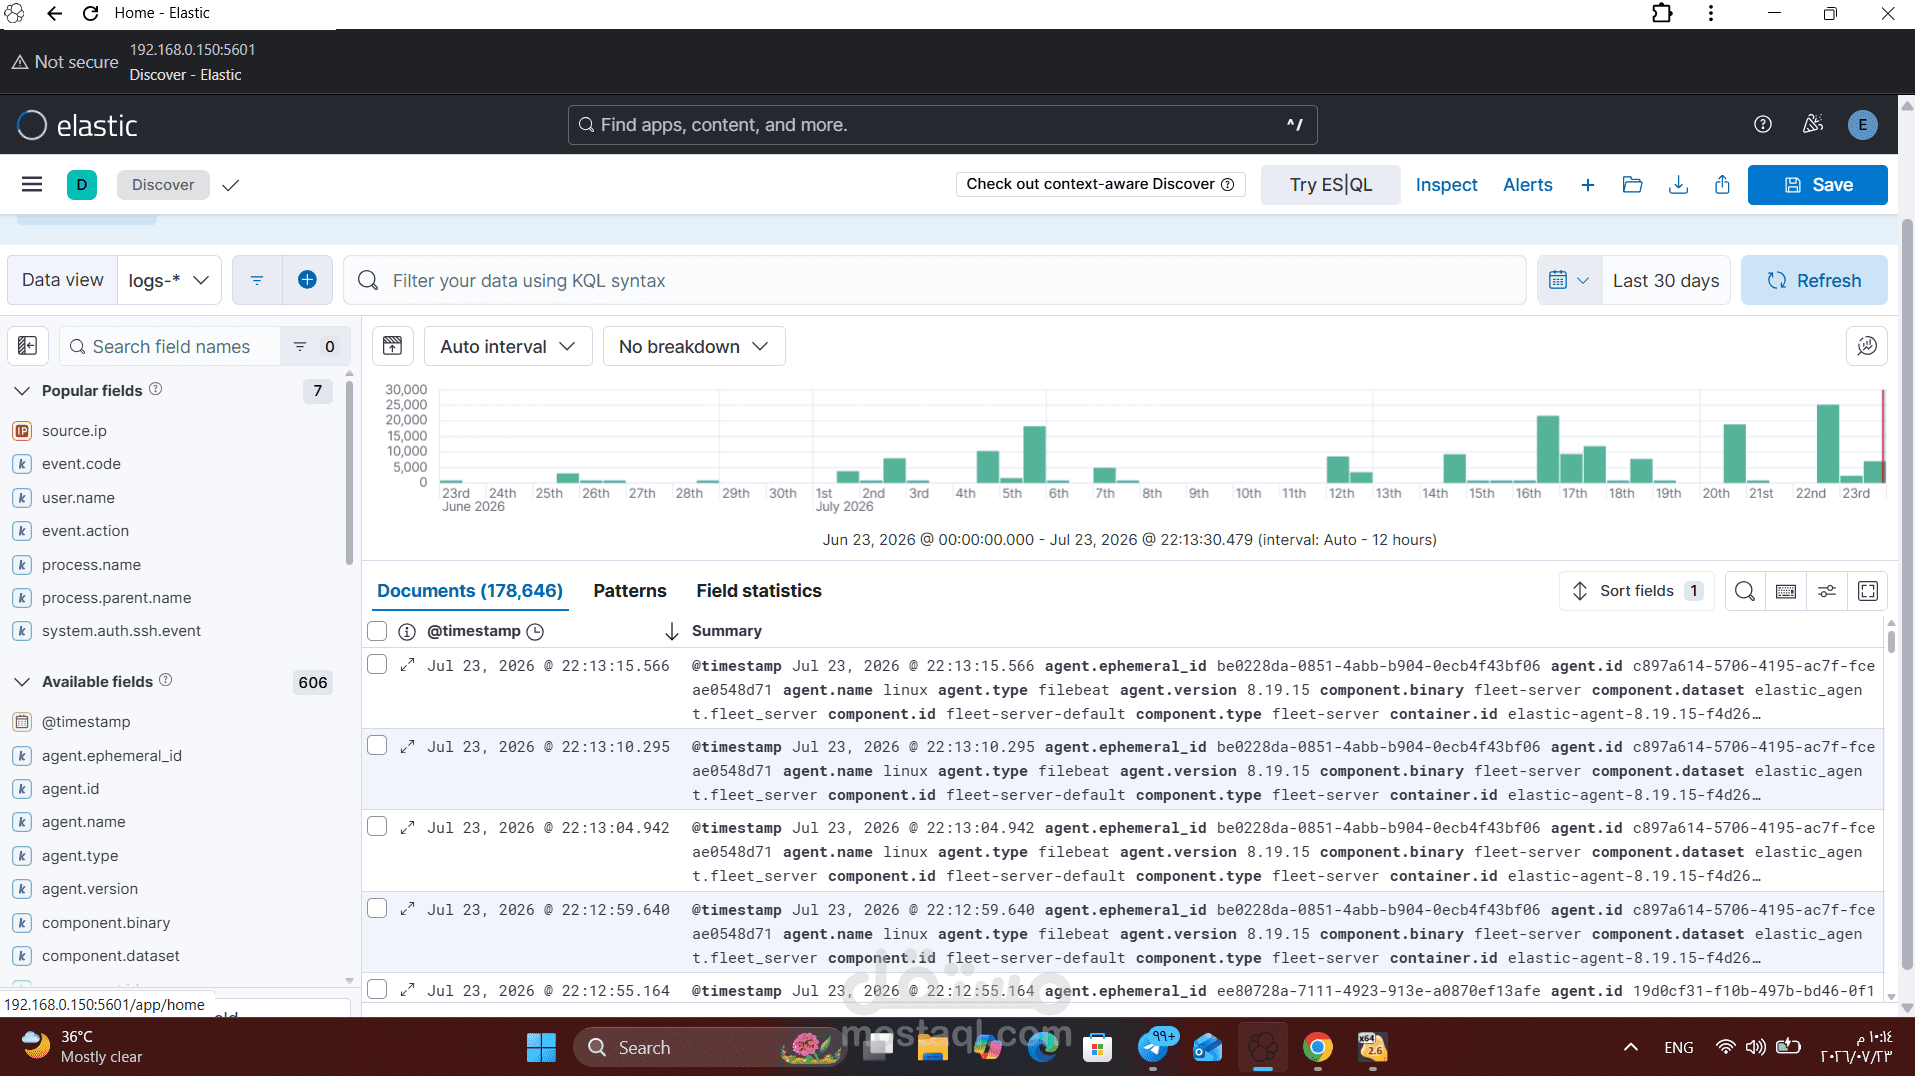Open the Alerts menu item
Viewport: 1915px width, 1076px height.
pos(1527,185)
